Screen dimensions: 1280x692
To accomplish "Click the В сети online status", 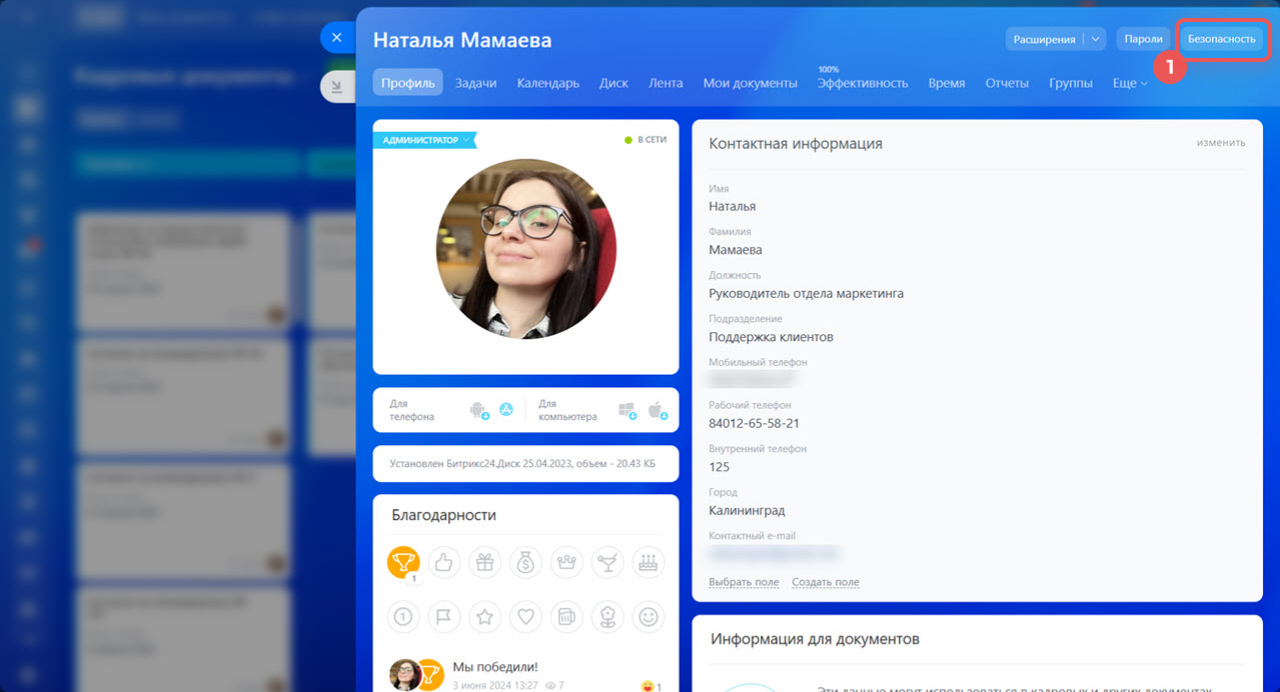I will (x=645, y=140).
